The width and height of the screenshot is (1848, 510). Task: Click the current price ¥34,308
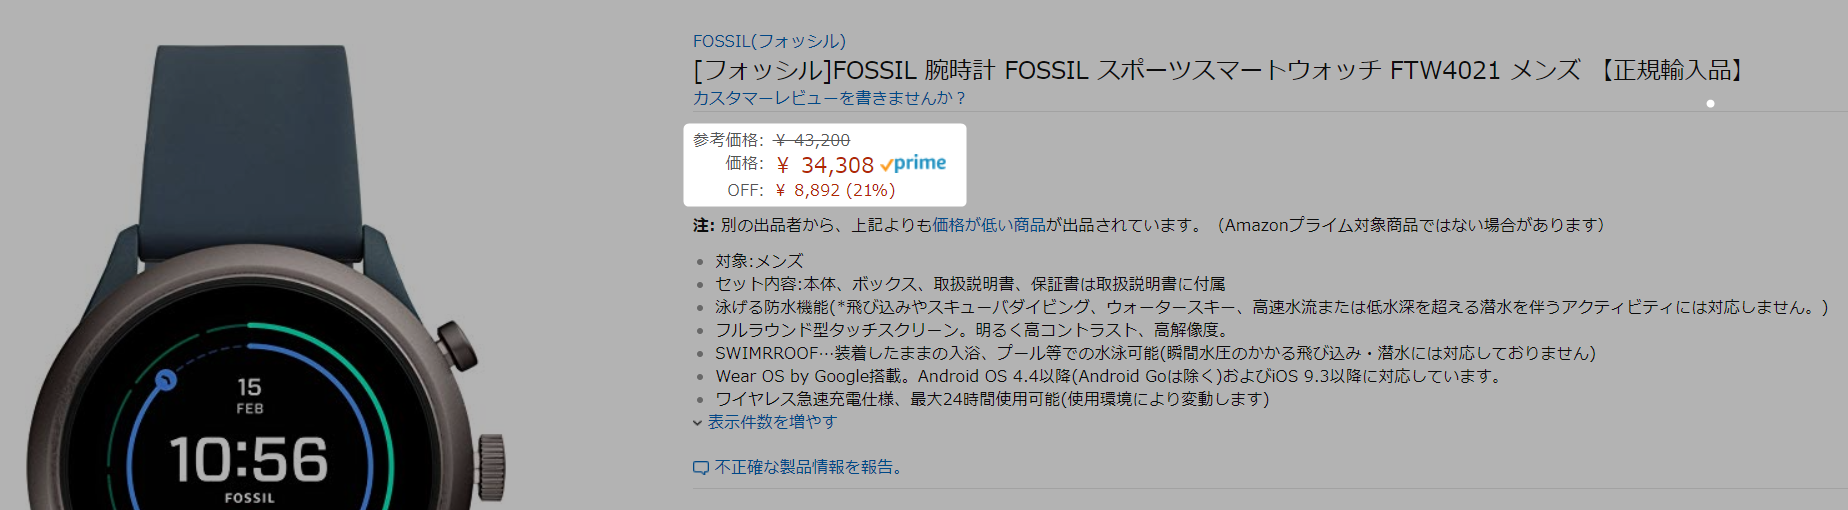pyautogui.click(x=826, y=165)
